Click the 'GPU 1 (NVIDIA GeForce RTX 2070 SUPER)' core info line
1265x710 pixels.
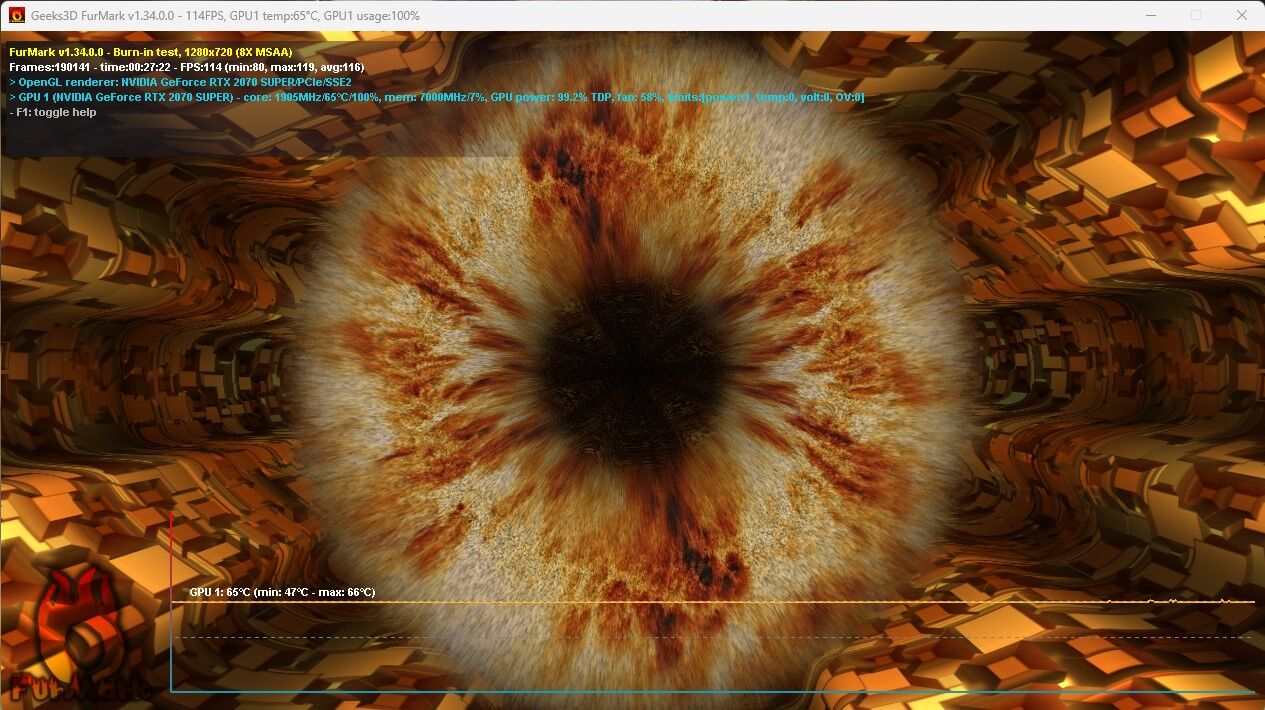pos(437,97)
